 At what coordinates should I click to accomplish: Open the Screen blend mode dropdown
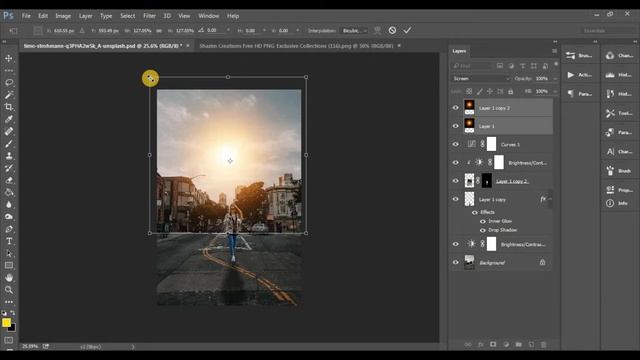481,78
